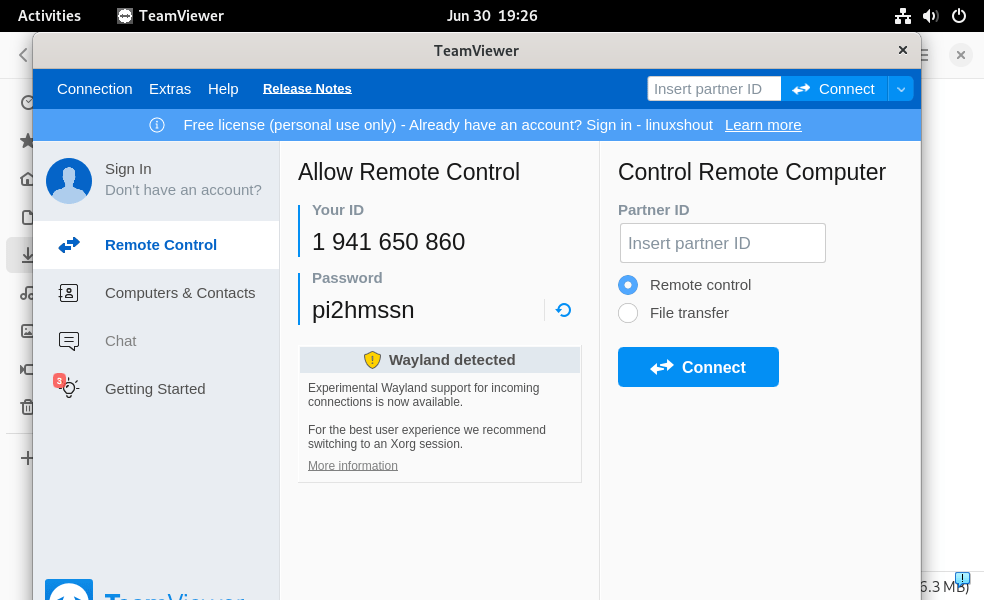Click the user avatar profile icon

point(69,181)
